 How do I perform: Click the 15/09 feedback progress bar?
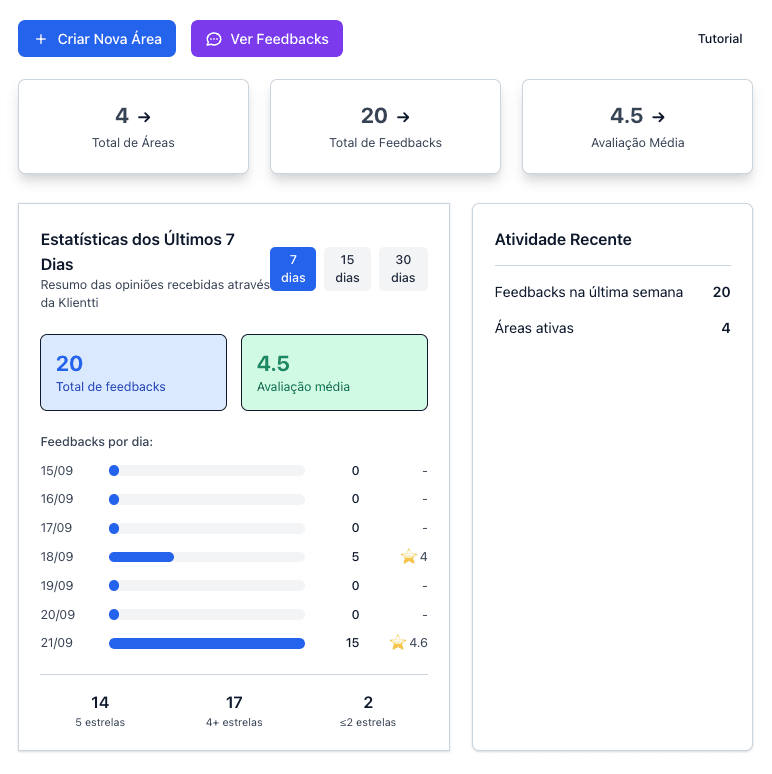click(207, 470)
